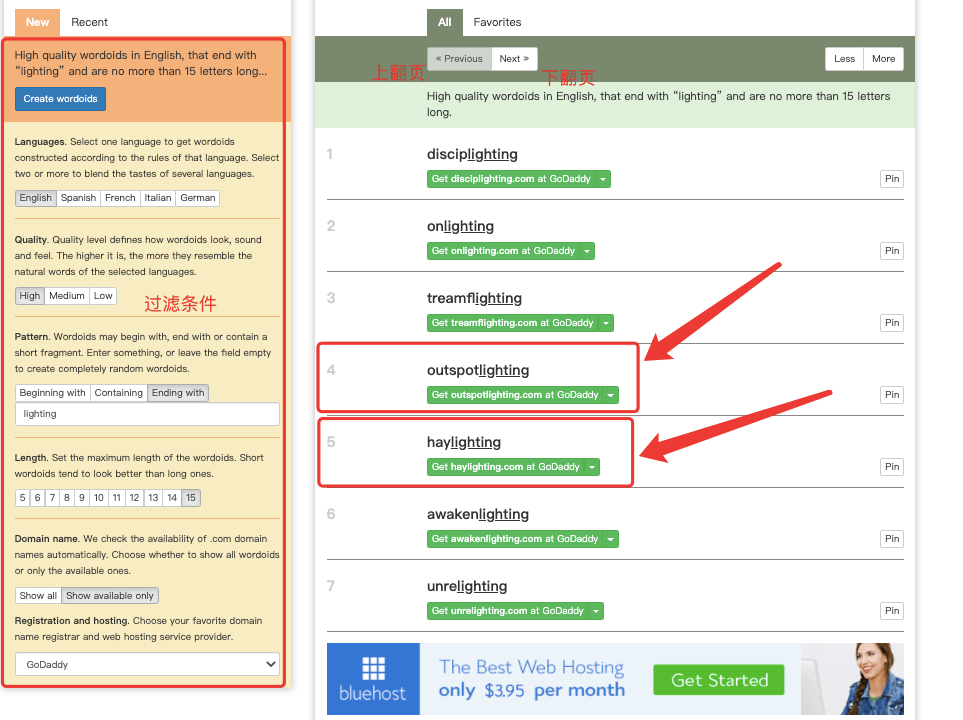Select the Spanish language toggle
This screenshot has height=720, width=963.
pos(79,198)
